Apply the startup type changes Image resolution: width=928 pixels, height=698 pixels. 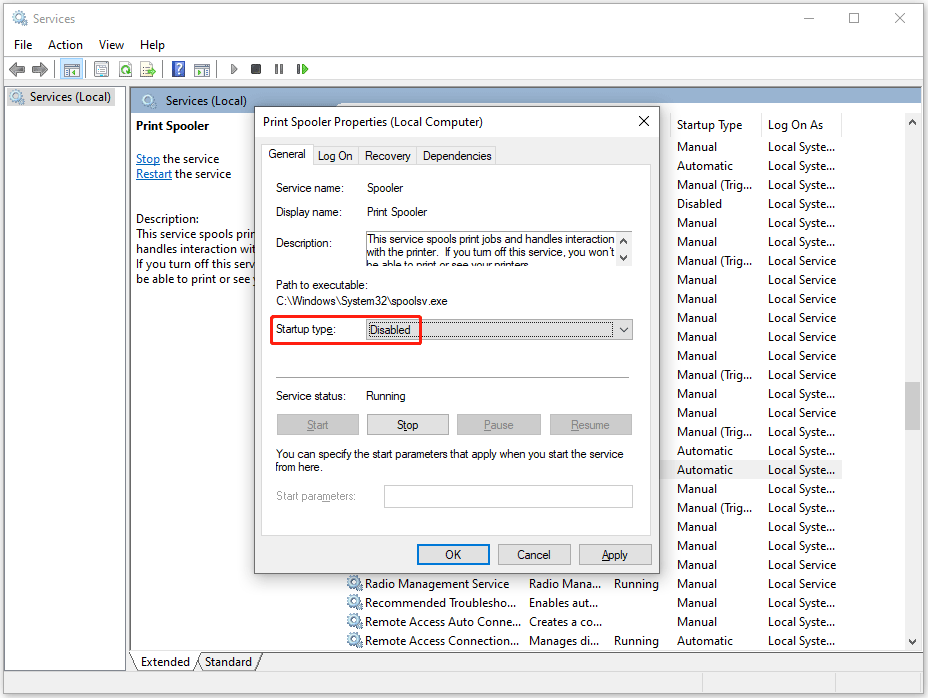coord(615,554)
